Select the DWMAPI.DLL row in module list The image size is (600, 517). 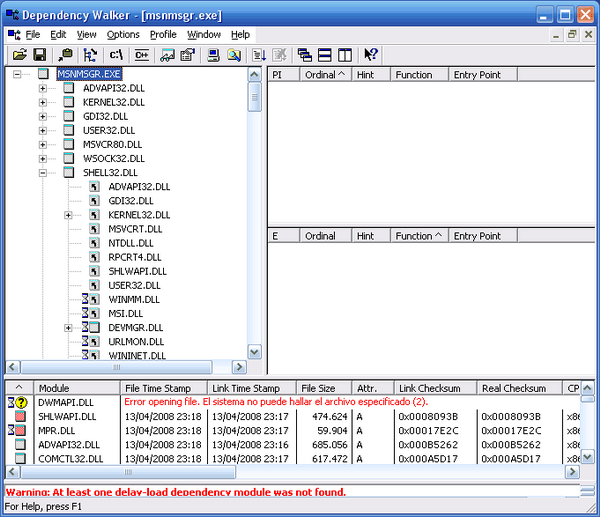(x=293, y=402)
